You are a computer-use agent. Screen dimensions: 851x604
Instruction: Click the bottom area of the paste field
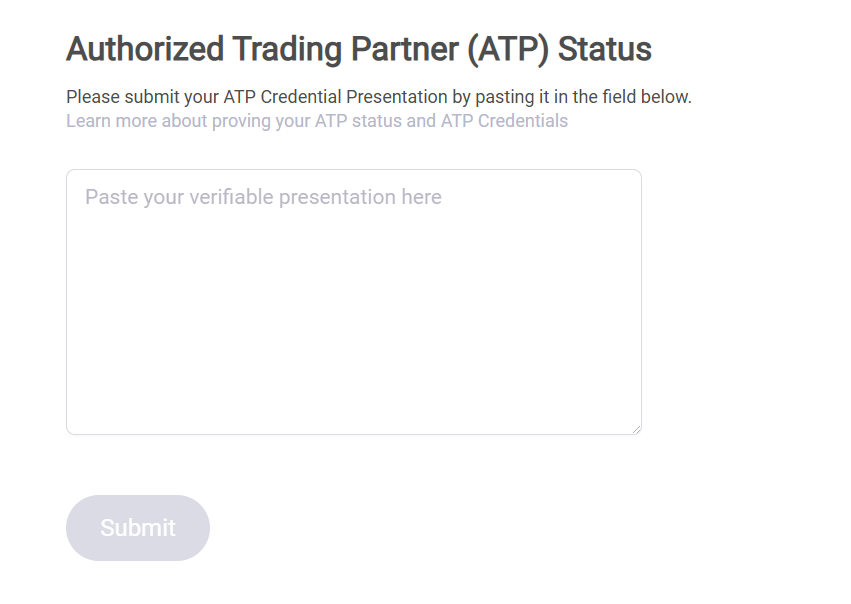pyautogui.click(x=353, y=410)
